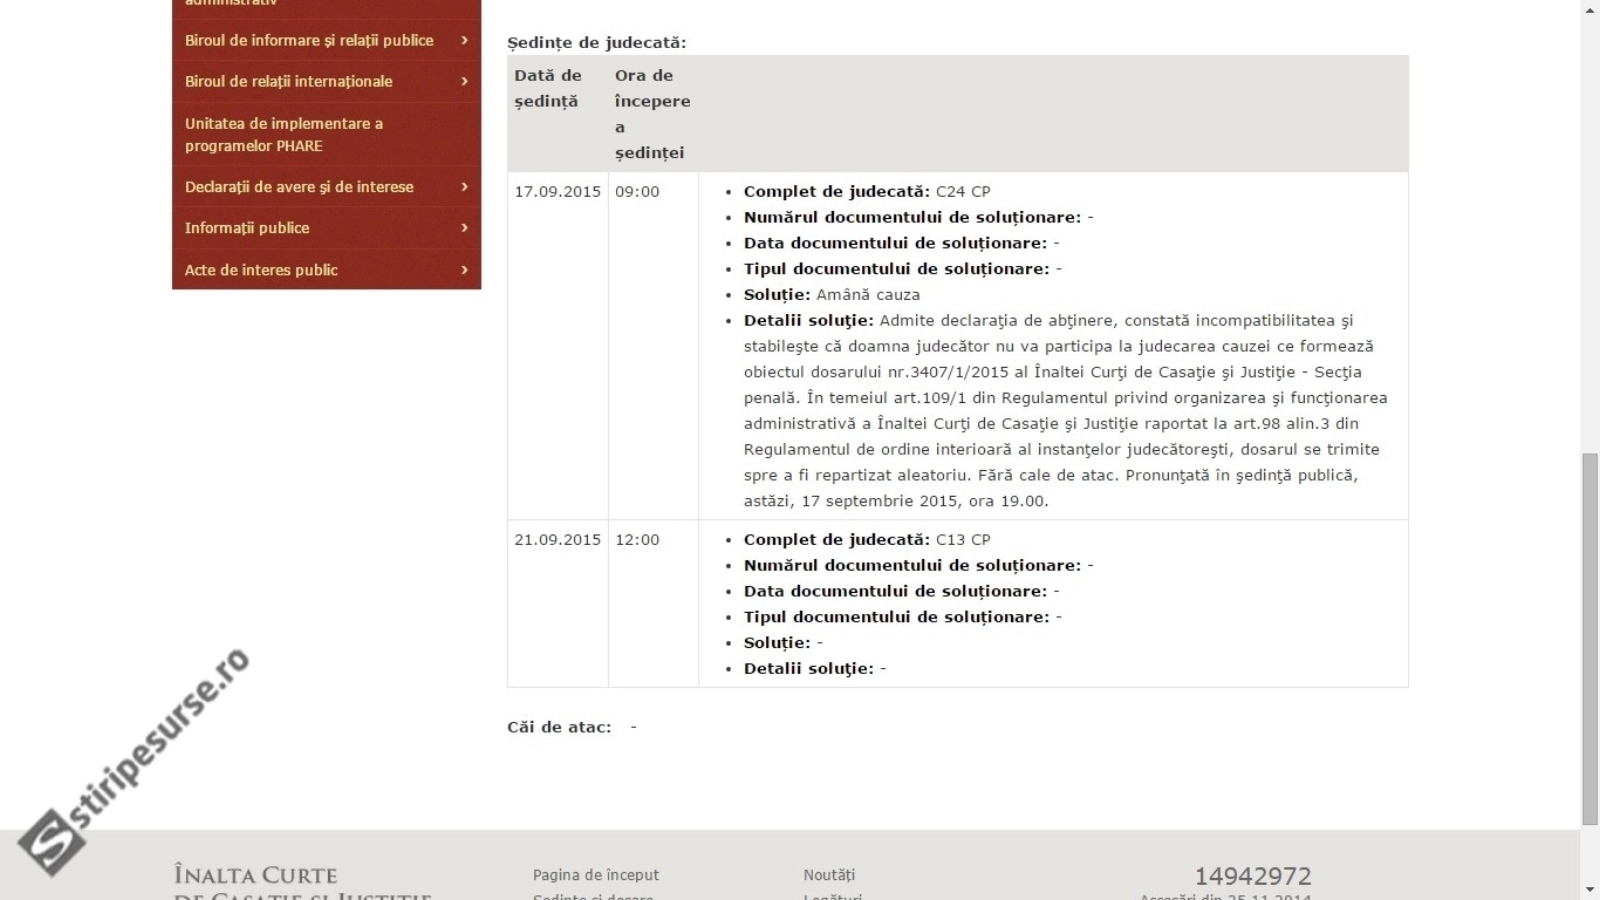Go to Informații publice section label

click(x=247, y=228)
